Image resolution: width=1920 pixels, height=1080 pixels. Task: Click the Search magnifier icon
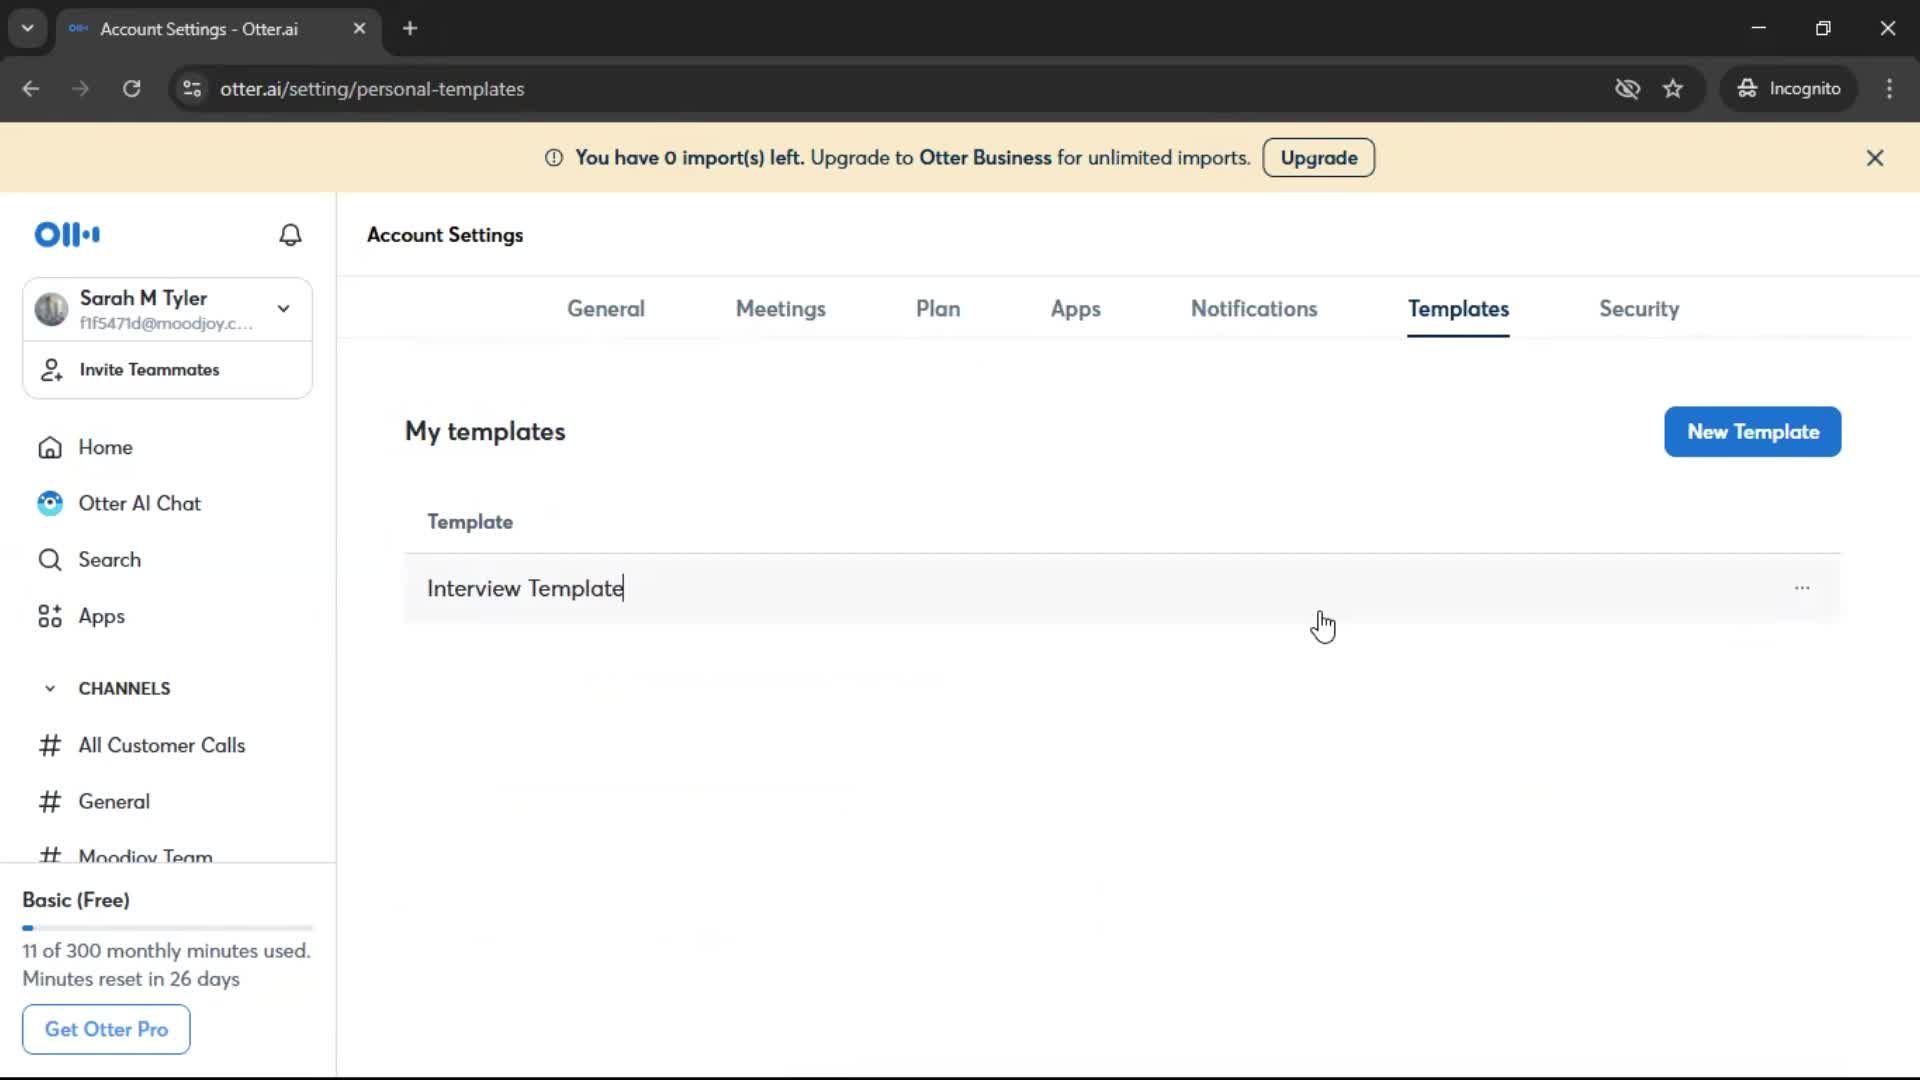pos(50,560)
